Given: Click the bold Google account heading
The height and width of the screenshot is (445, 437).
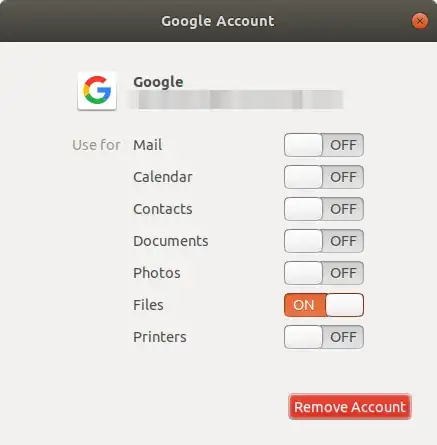Looking at the screenshot, I should click(x=158, y=82).
